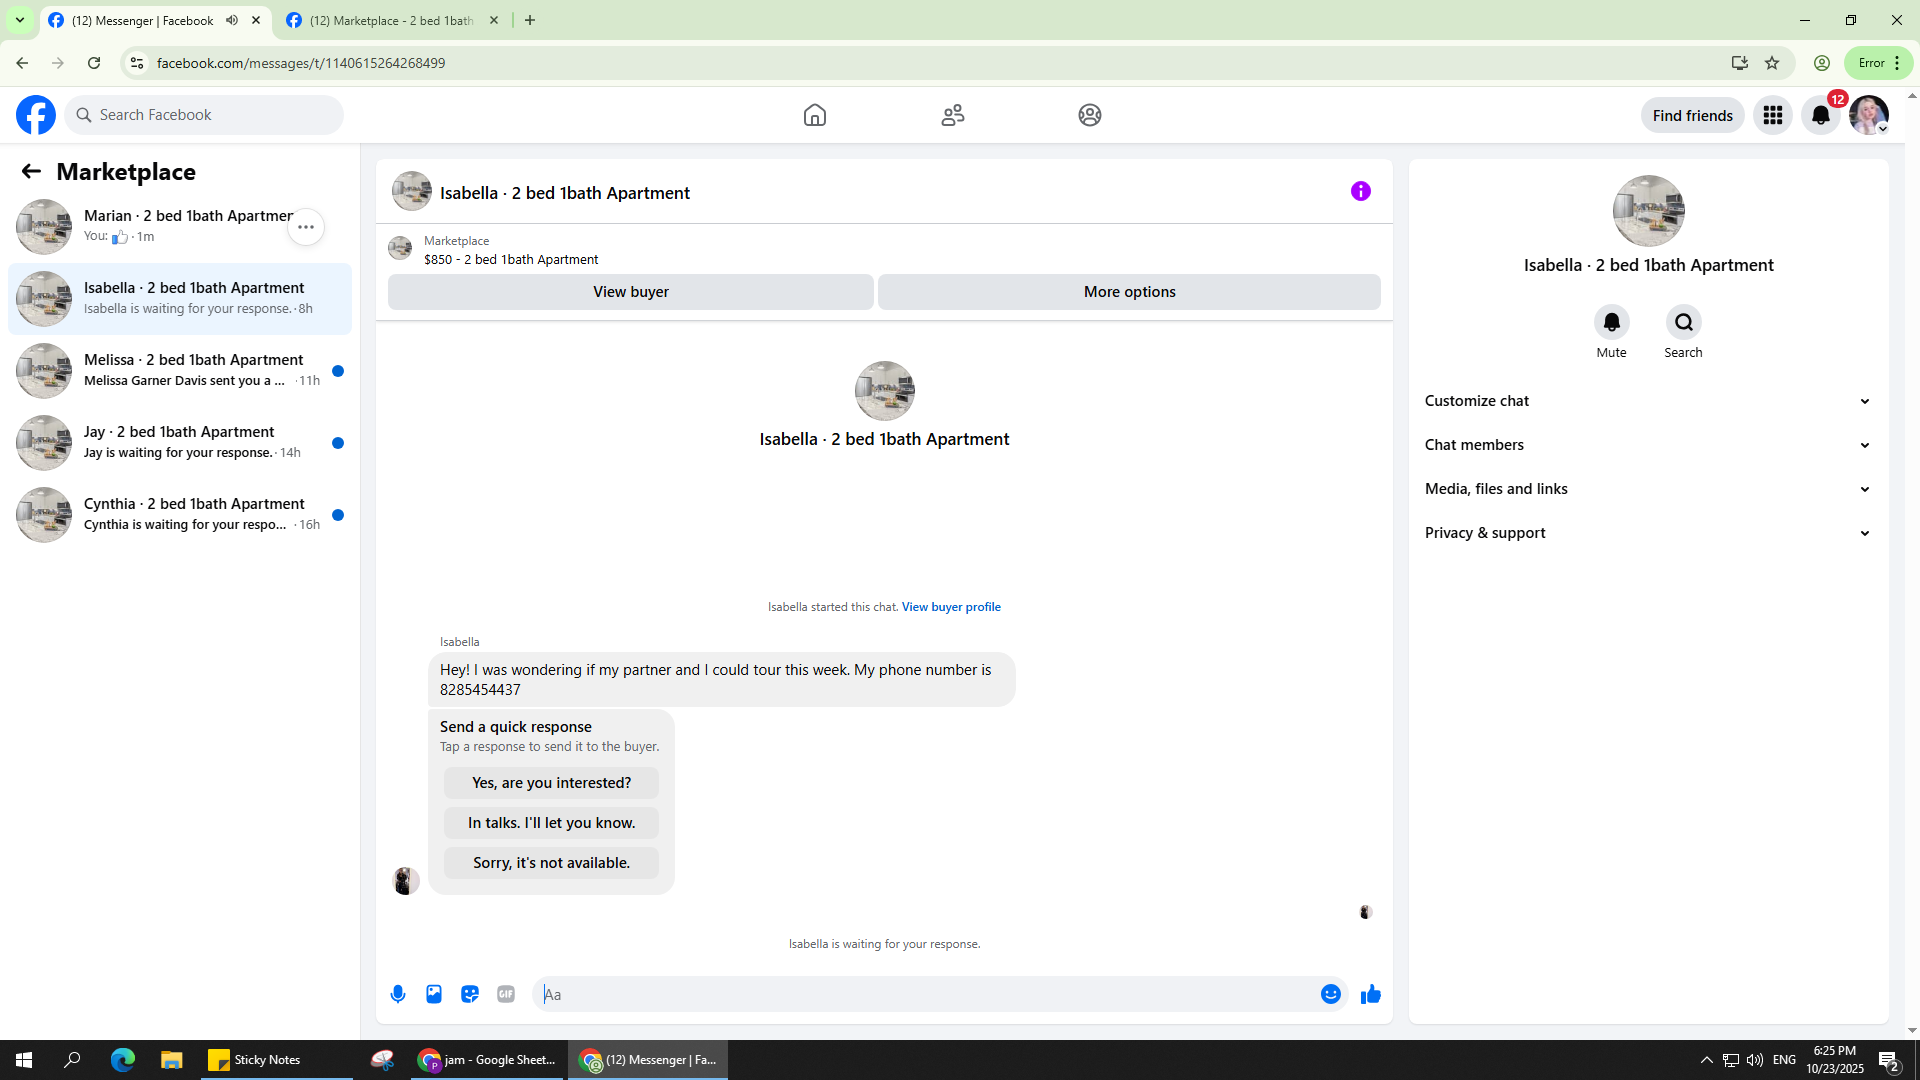1920x1080 pixels.
Task: Mute the Isabella conversation
Action: pyautogui.click(x=1611, y=323)
